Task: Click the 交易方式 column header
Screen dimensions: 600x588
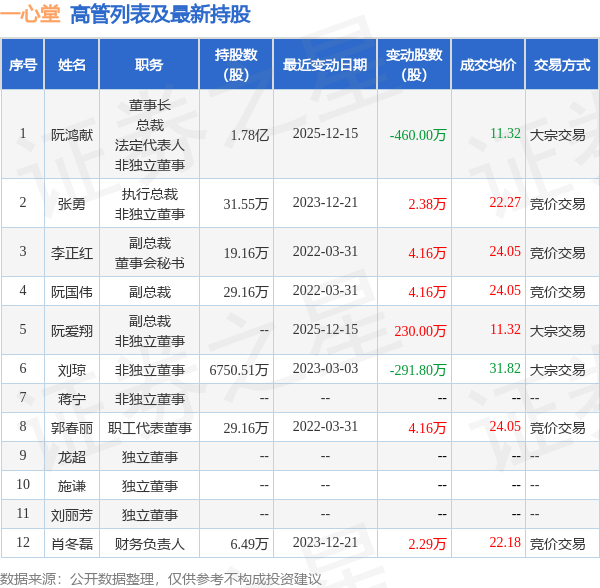Action: pos(562,65)
